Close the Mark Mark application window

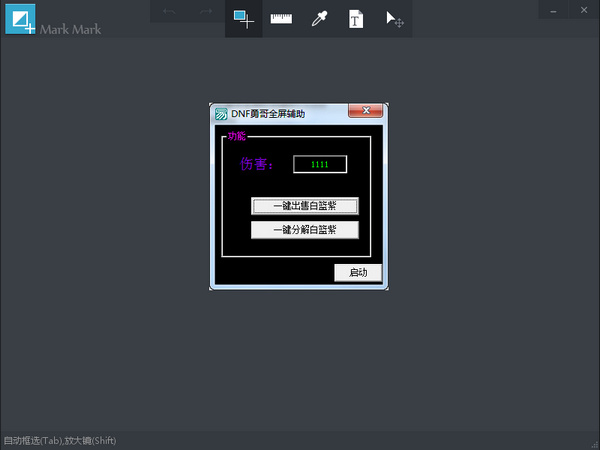[583, 10]
